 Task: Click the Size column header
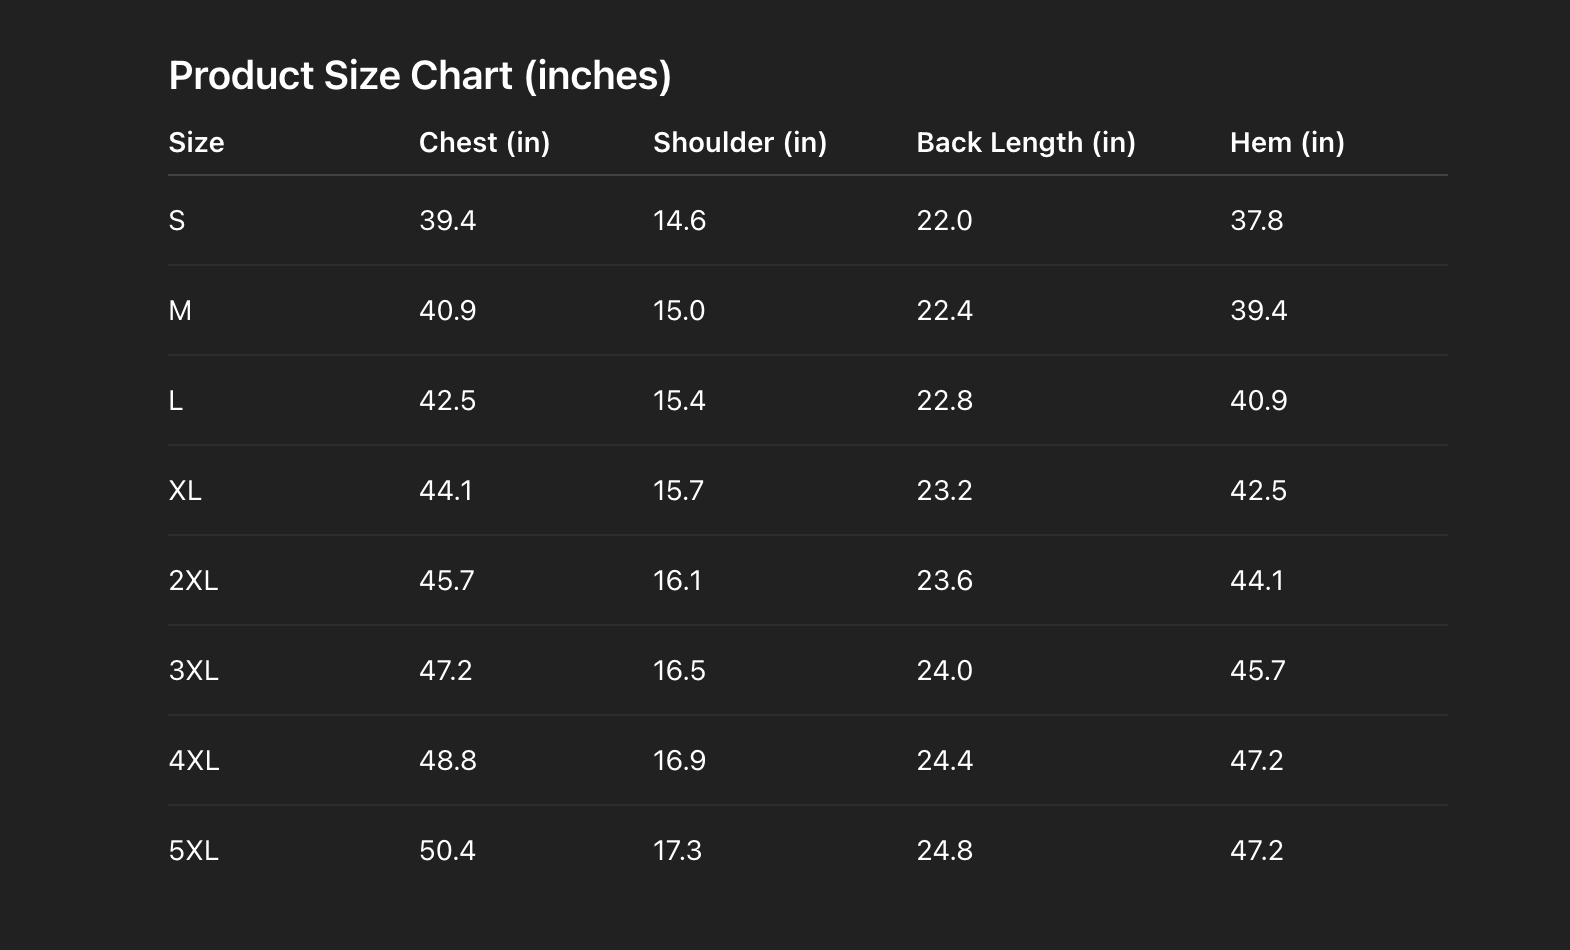[196, 143]
